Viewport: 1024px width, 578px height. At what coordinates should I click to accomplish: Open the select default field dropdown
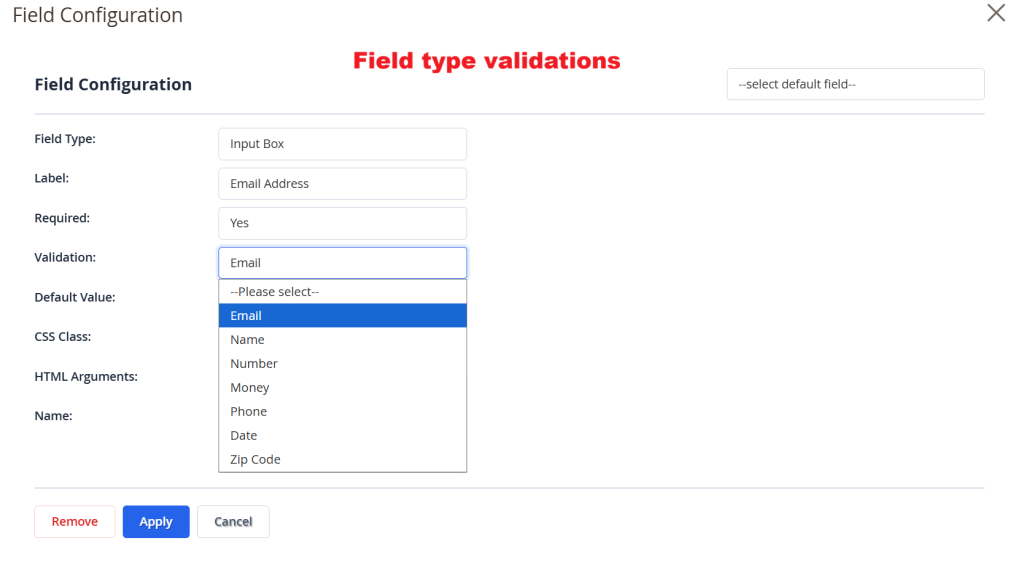[856, 84]
